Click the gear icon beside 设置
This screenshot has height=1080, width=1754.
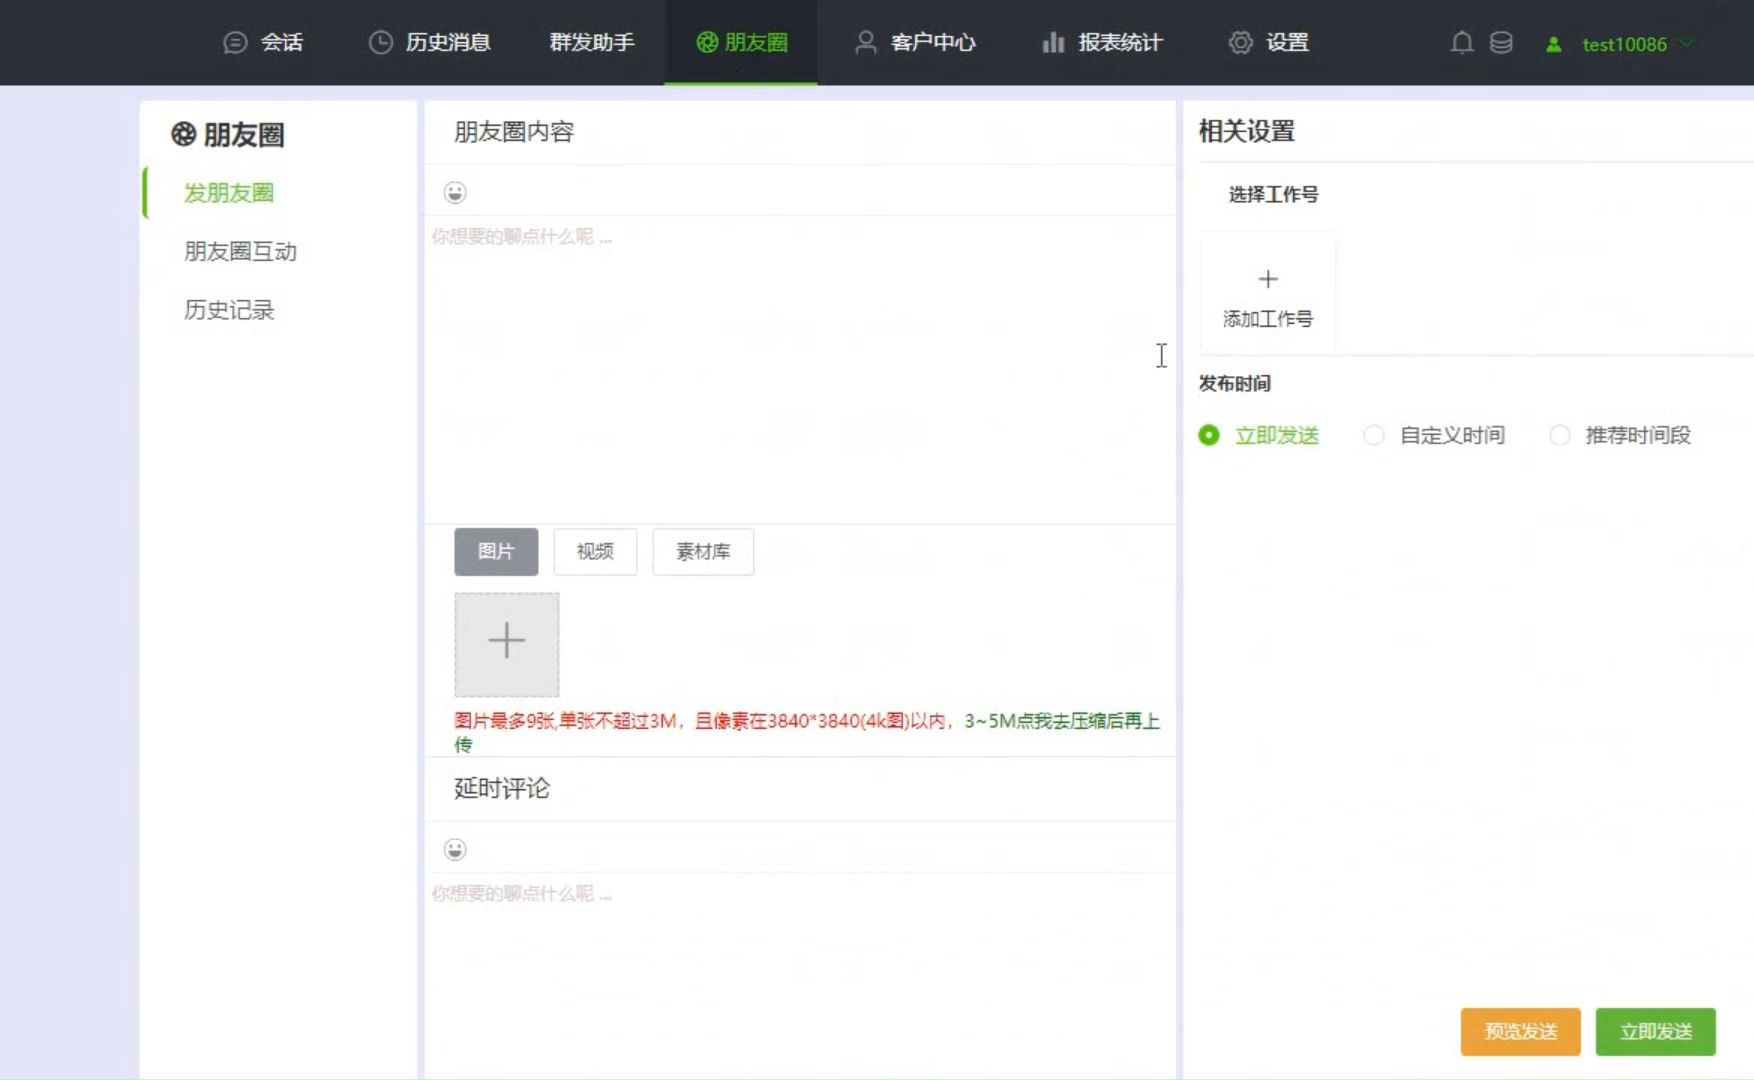point(1240,42)
